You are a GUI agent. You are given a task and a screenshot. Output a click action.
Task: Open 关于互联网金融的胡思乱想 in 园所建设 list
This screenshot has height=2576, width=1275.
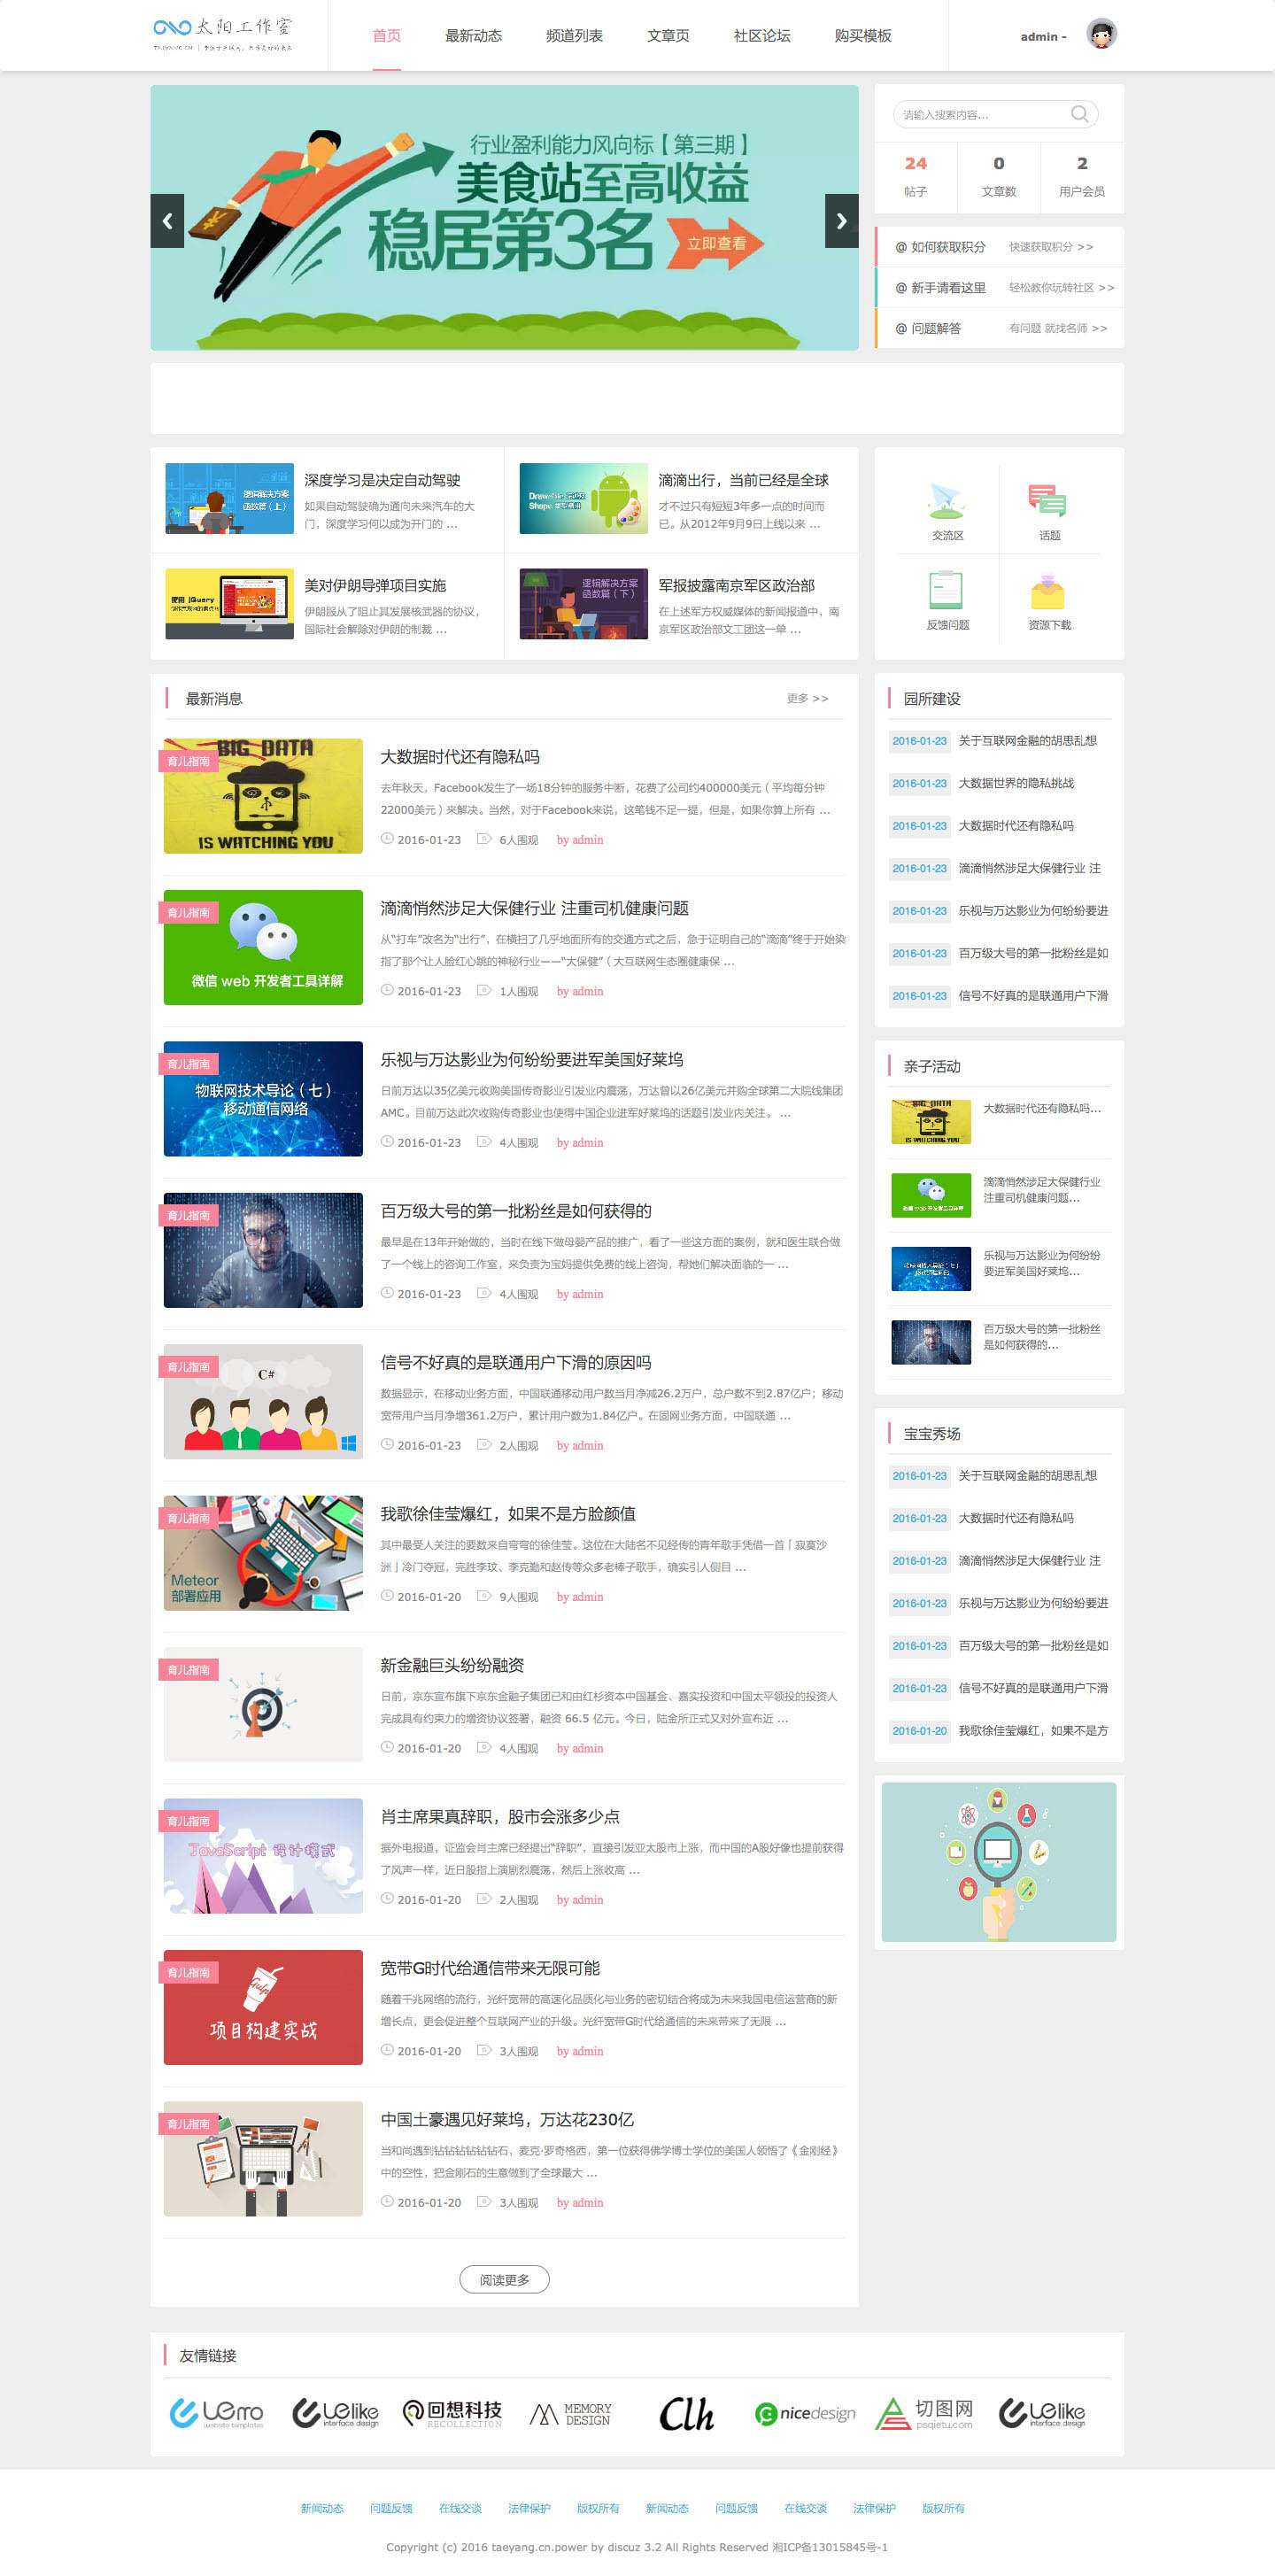coord(1027,741)
